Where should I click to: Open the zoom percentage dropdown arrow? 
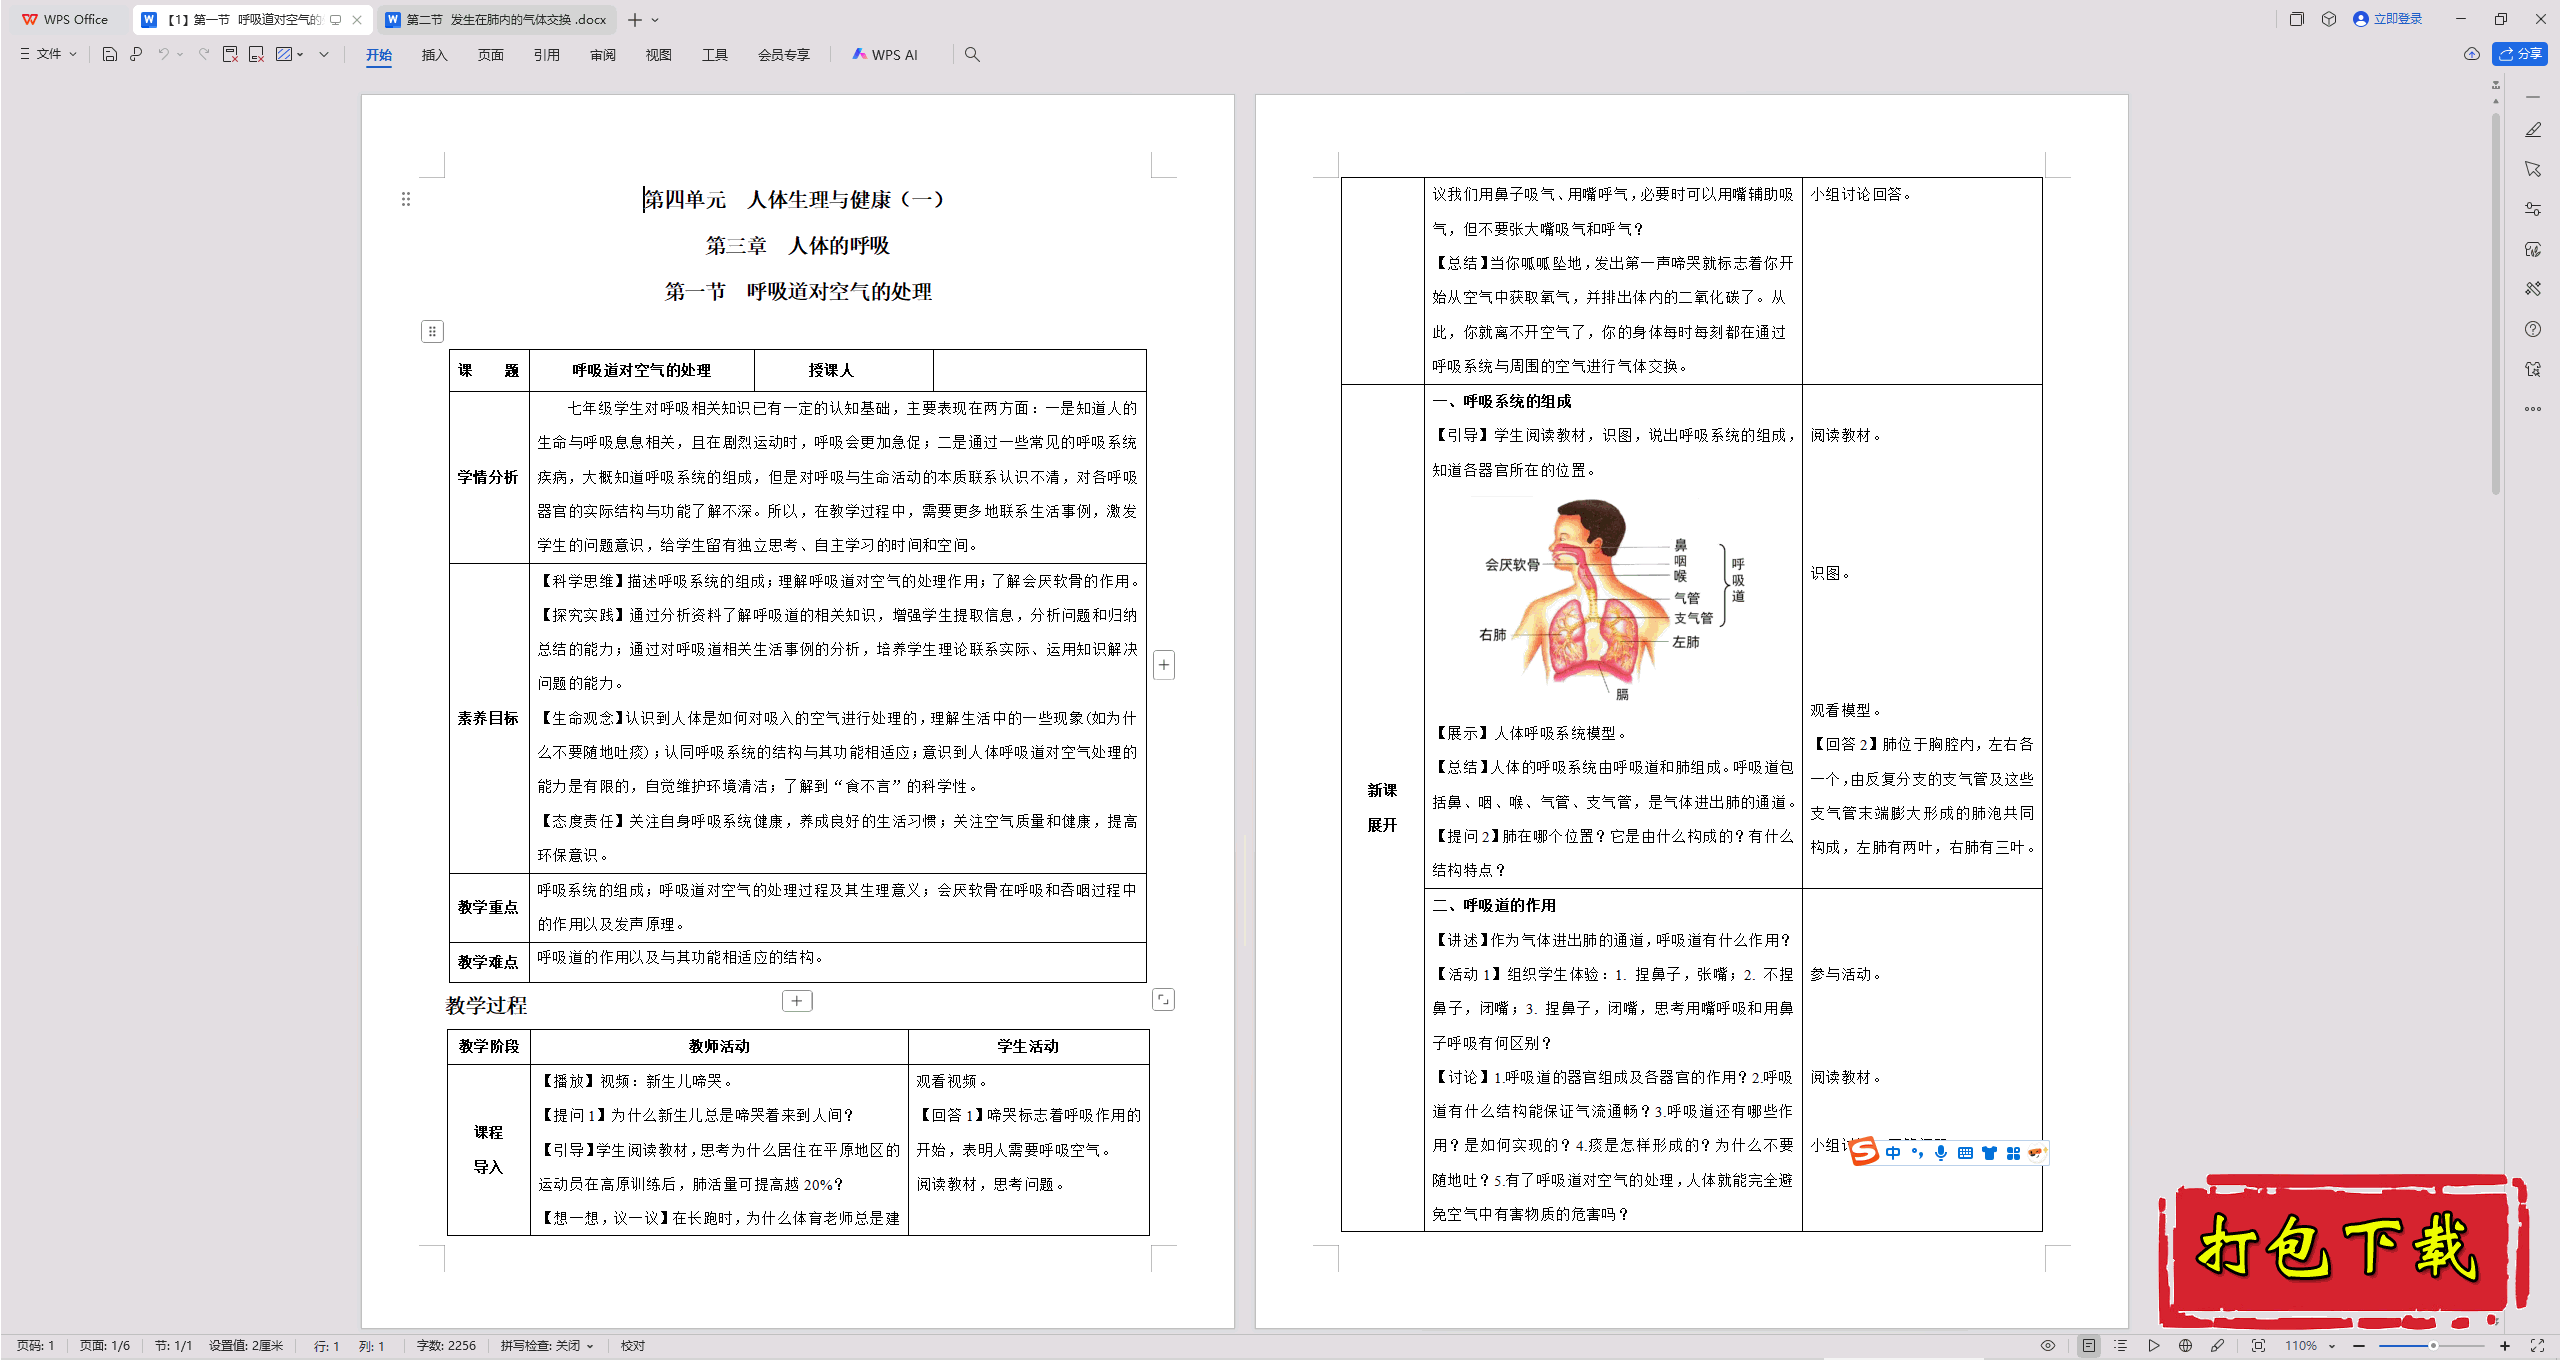tap(2332, 1346)
